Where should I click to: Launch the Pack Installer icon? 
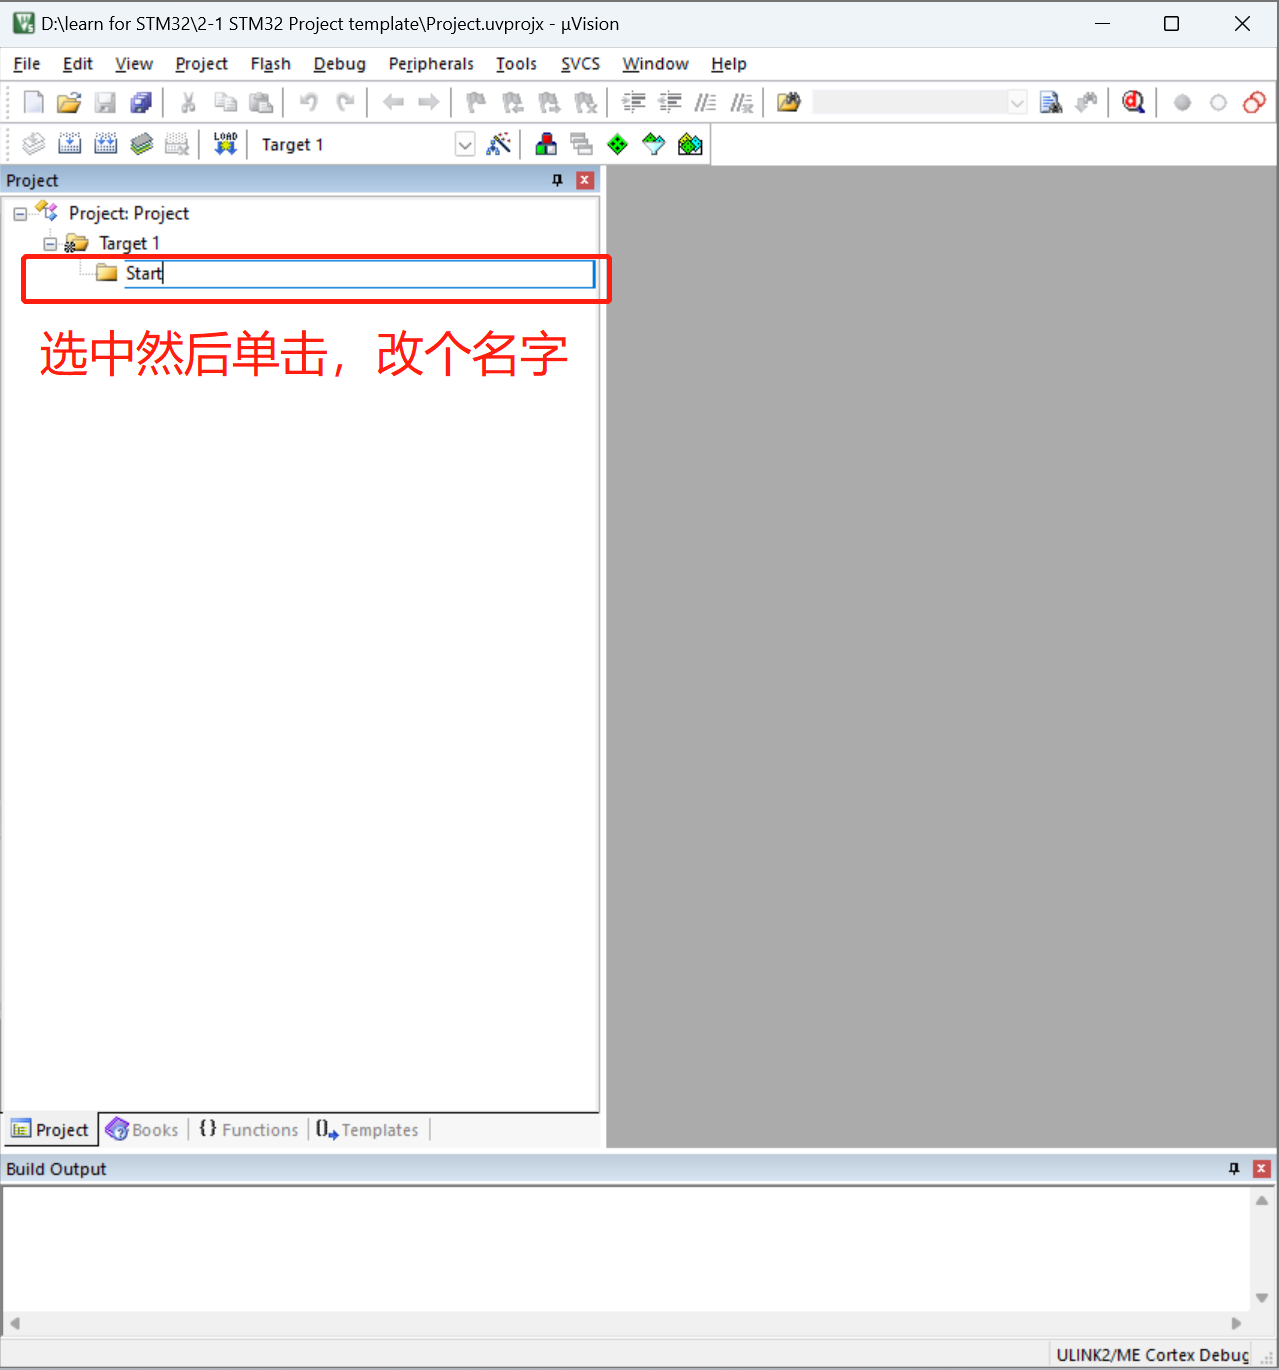click(x=690, y=144)
